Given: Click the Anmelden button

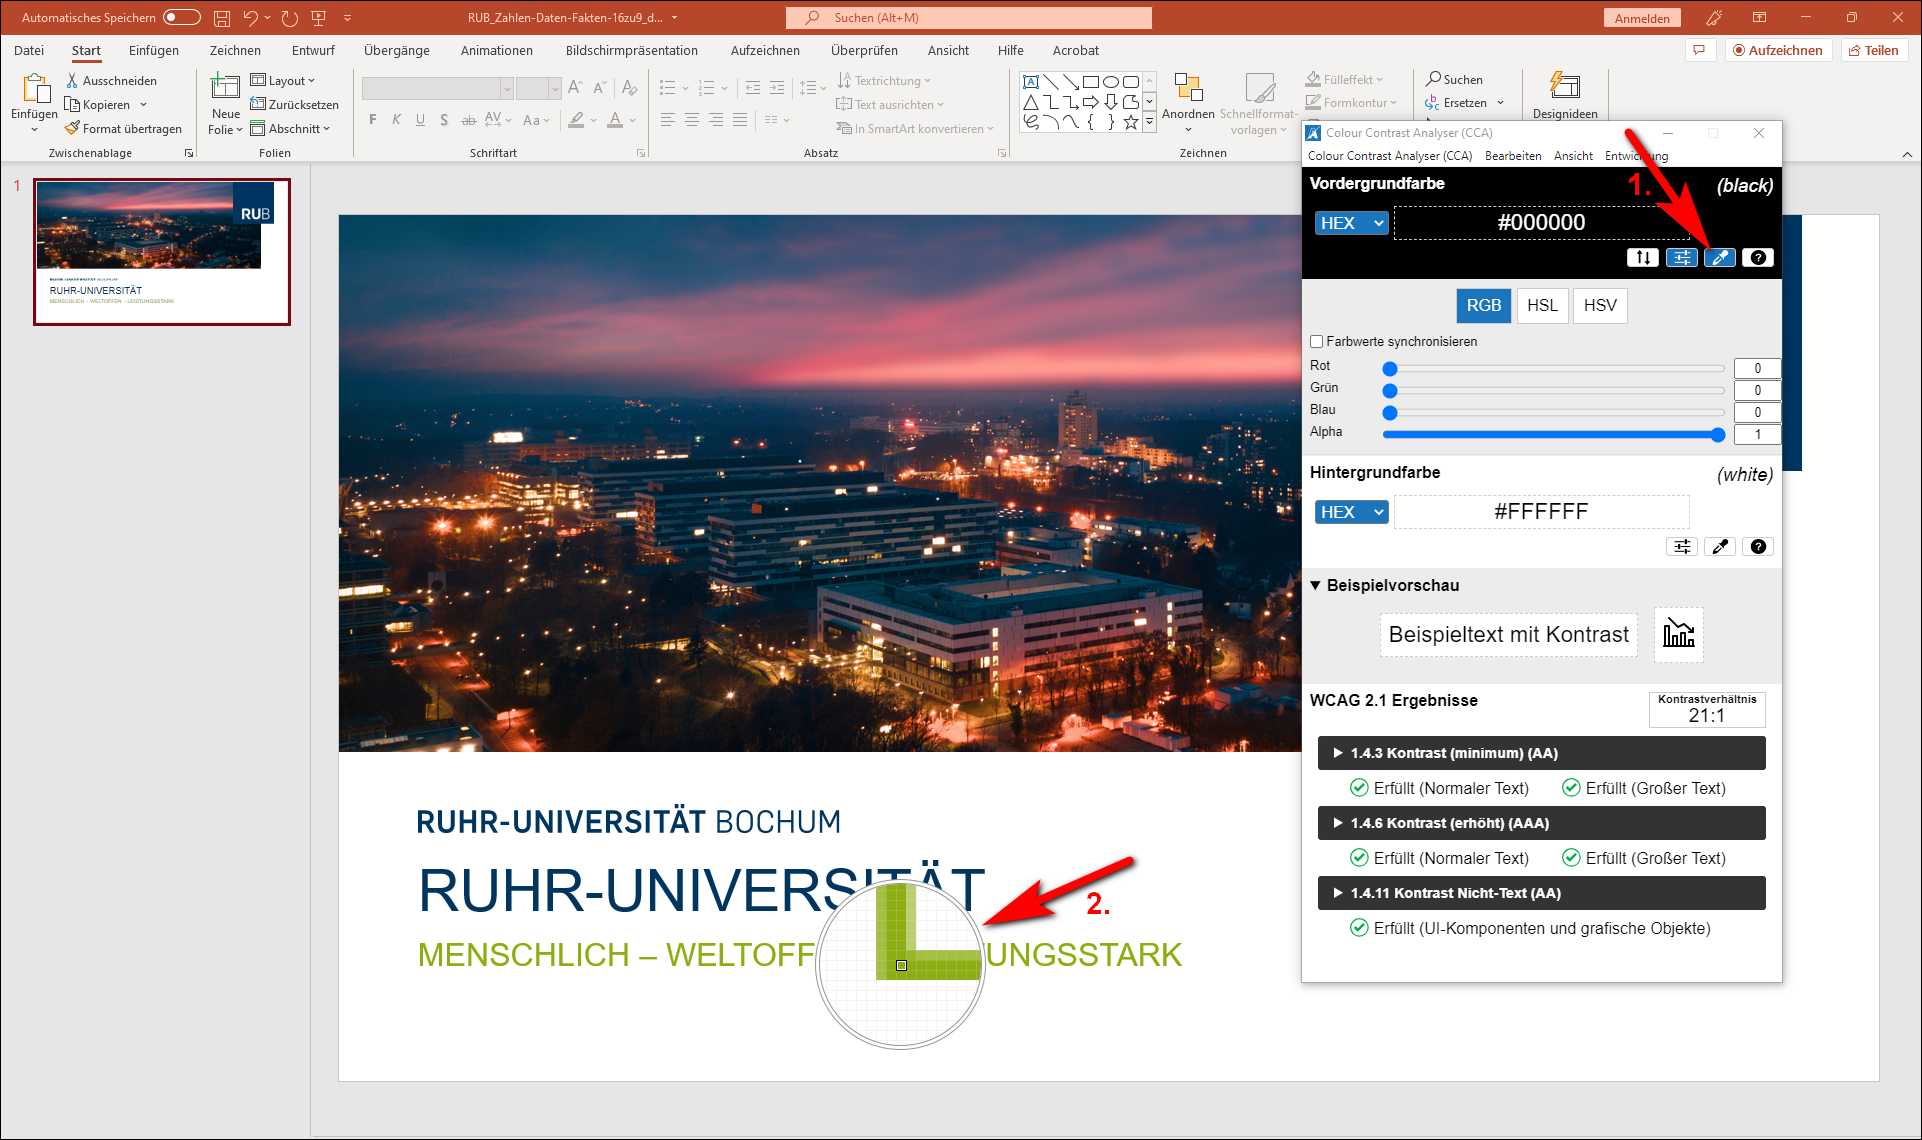Looking at the screenshot, I should click(x=1641, y=17).
